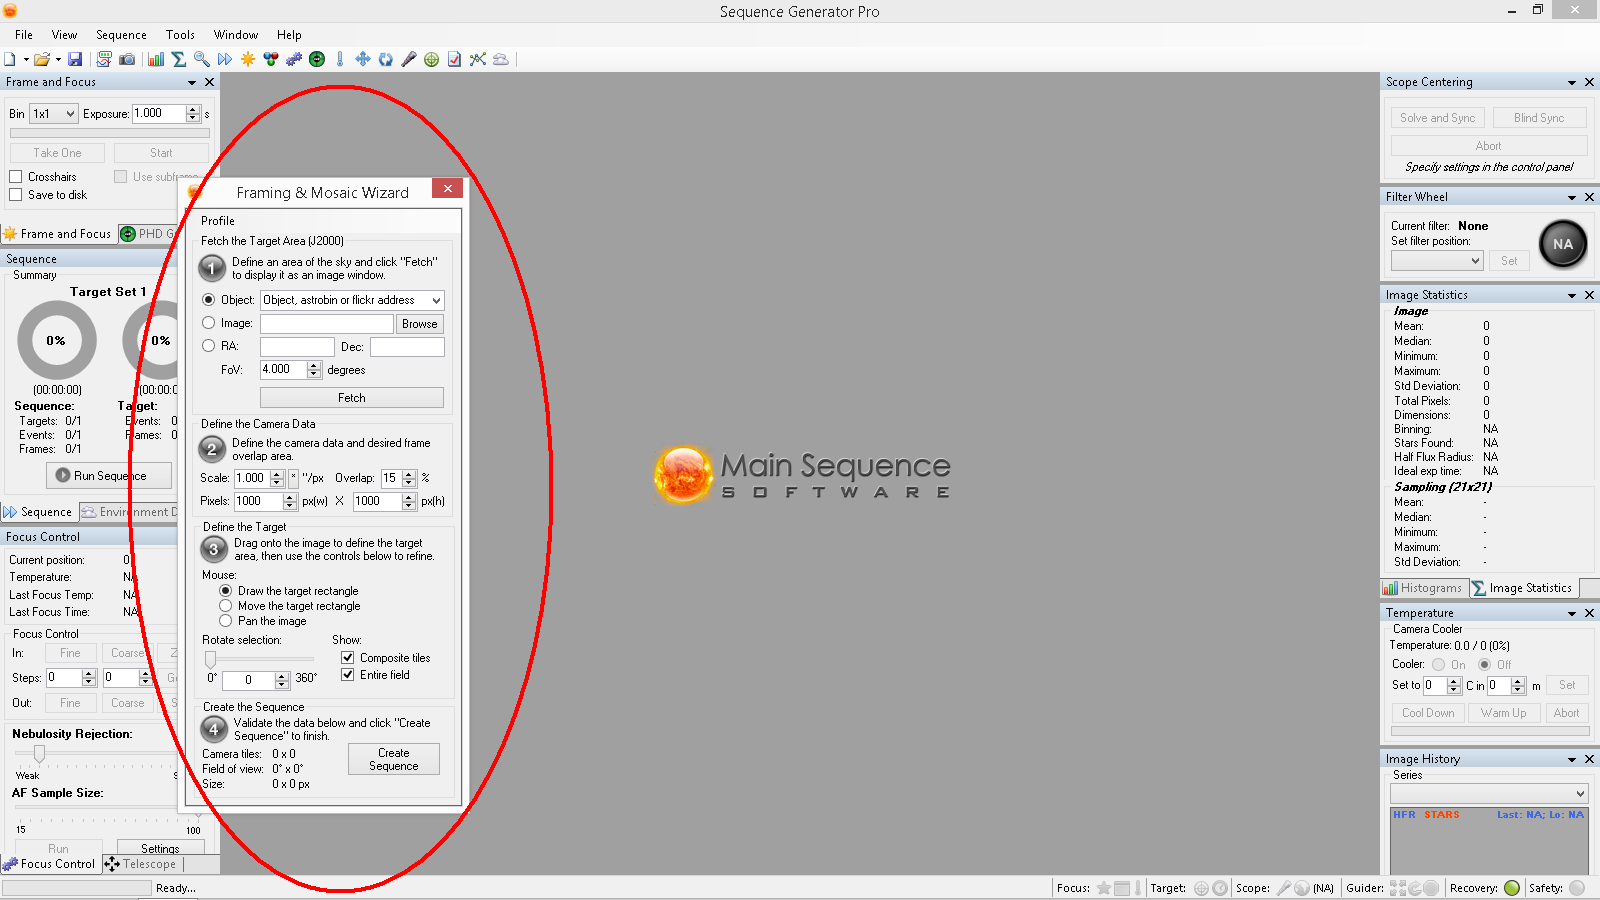Click the green PHD guiding toolbar icon
1600x900 pixels.
click(x=317, y=60)
